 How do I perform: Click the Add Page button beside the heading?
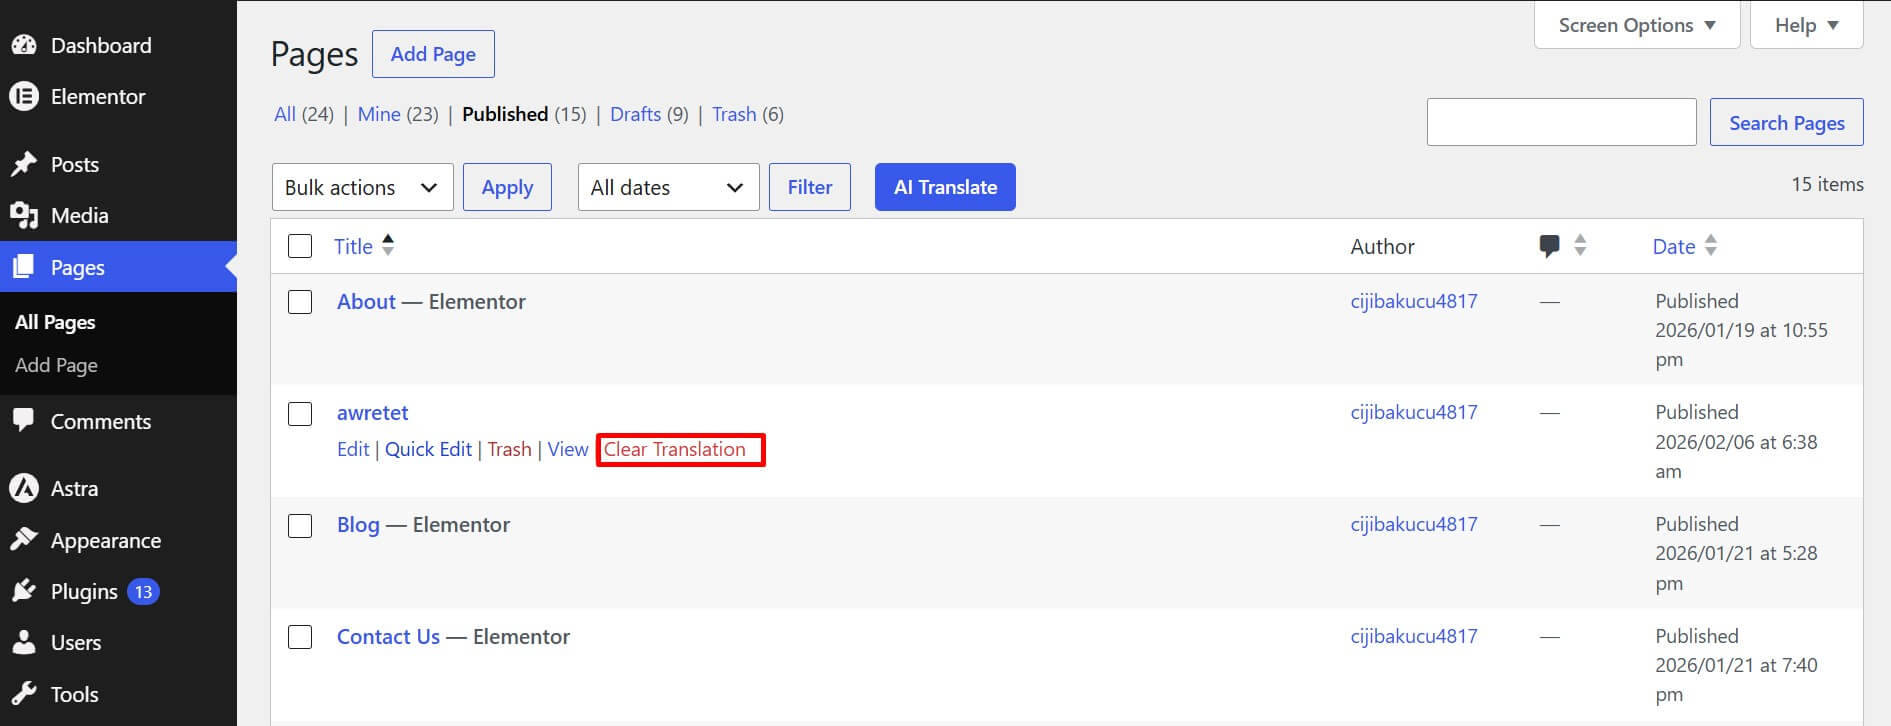click(433, 54)
